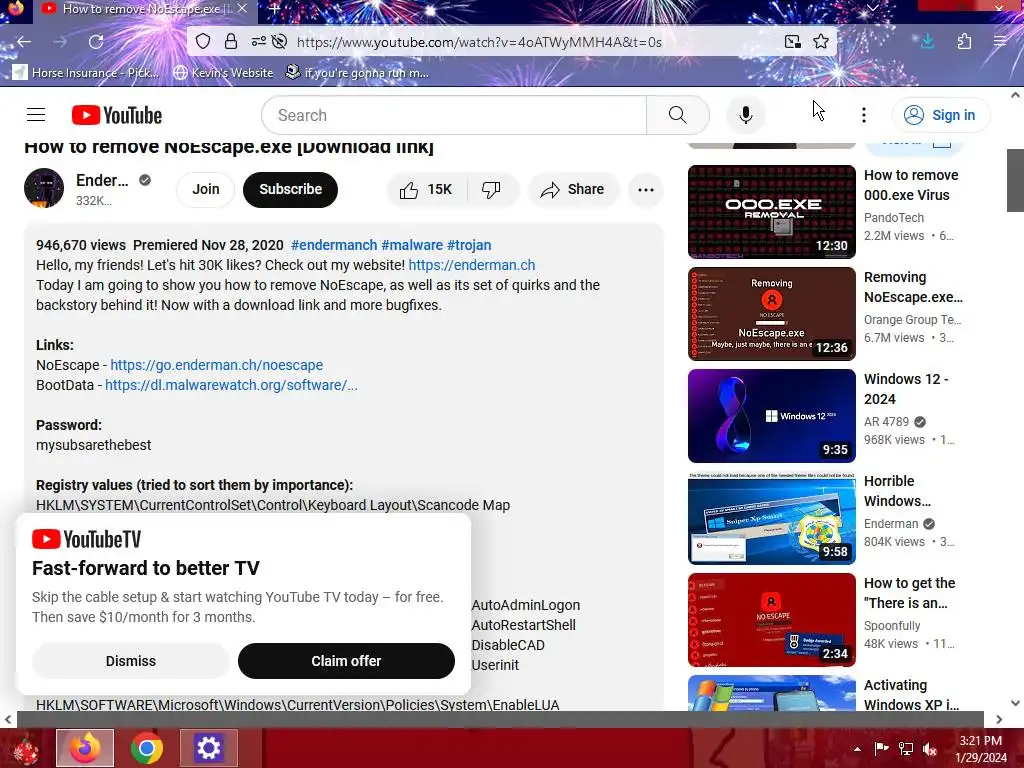This screenshot has height=768, width=1024.
Task: Click the Firefox taskbar button
Action: 85,748
